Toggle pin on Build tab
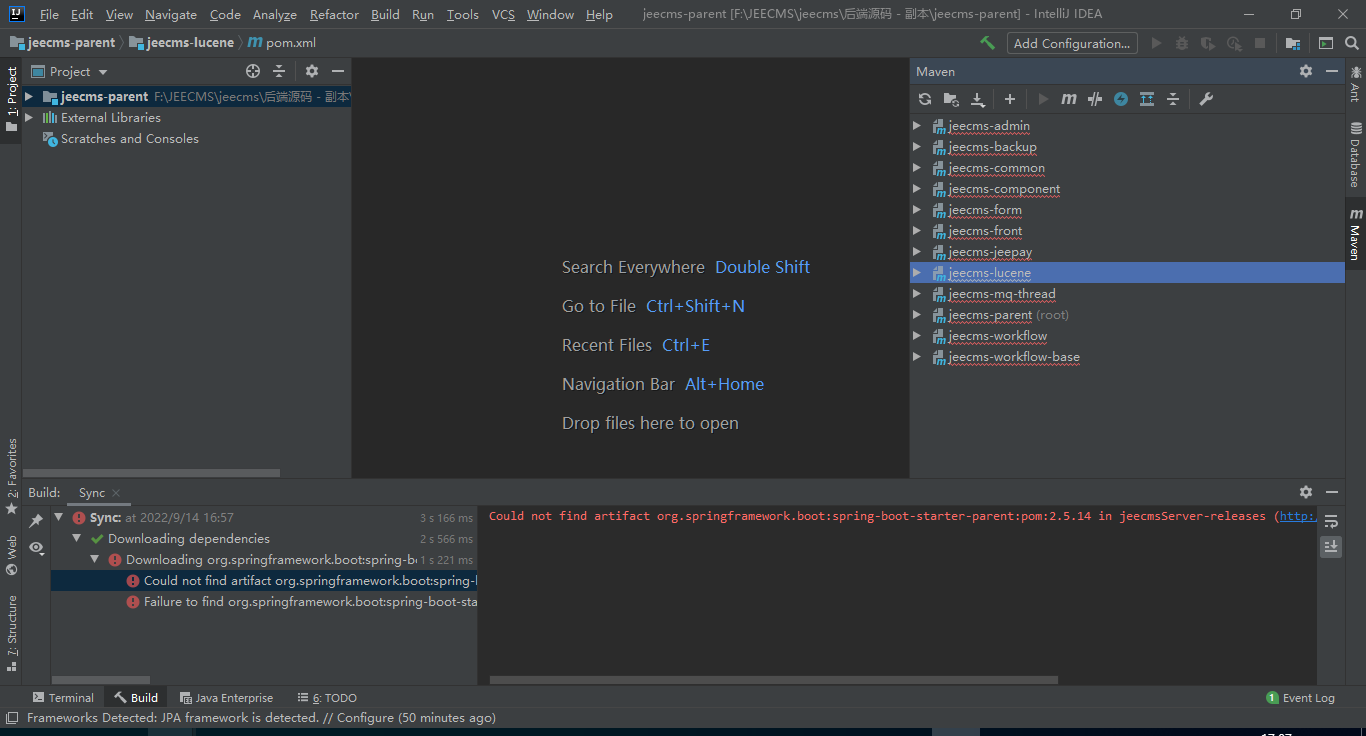Image resolution: width=1366 pixels, height=736 pixels. tap(36, 521)
